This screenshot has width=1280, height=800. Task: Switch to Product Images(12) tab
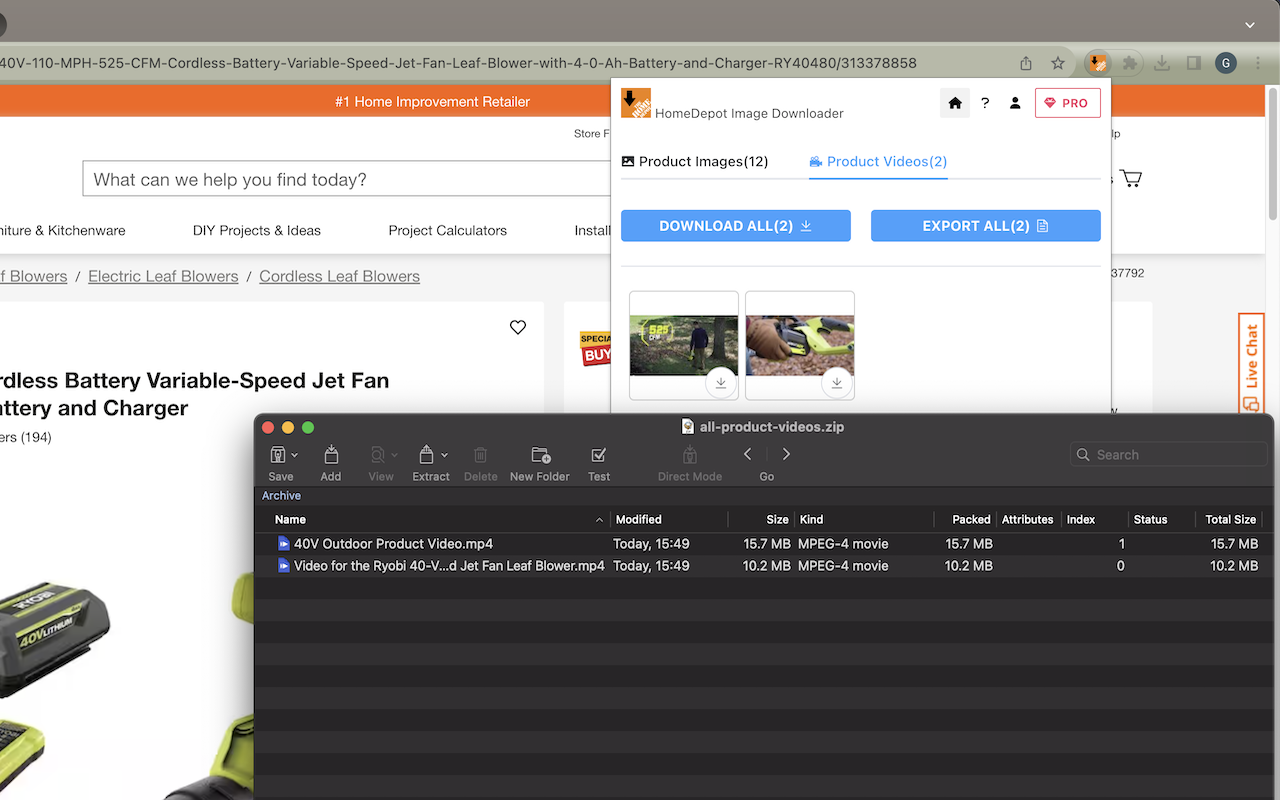(695, 161)
